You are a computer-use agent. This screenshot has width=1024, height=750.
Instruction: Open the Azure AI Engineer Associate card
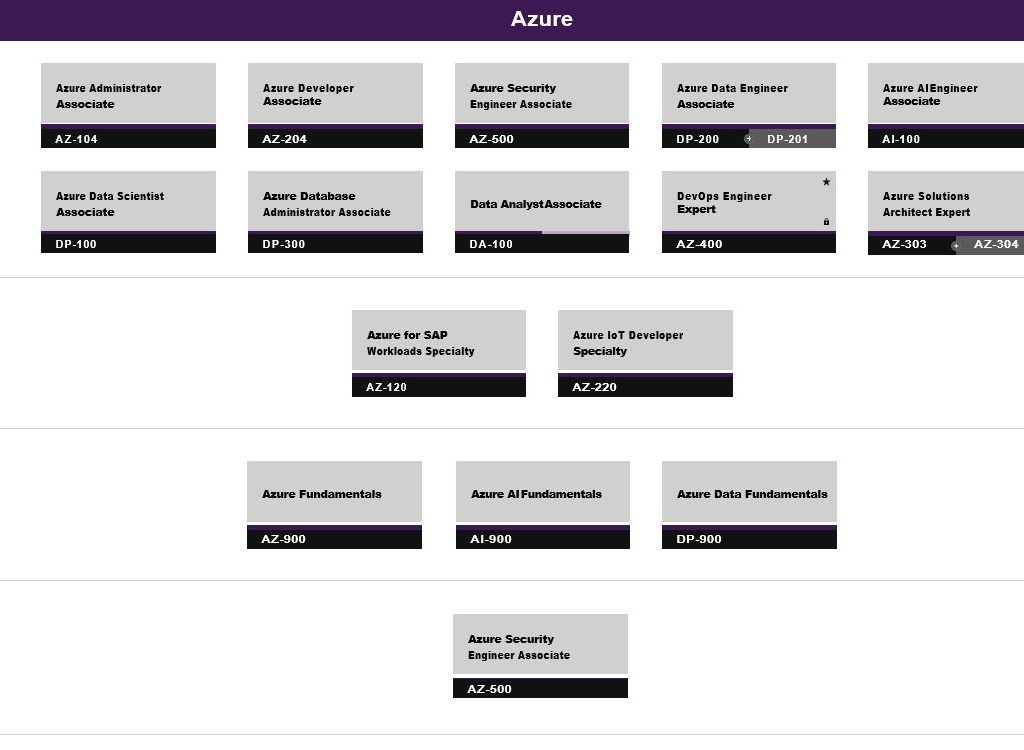point(945,95)
